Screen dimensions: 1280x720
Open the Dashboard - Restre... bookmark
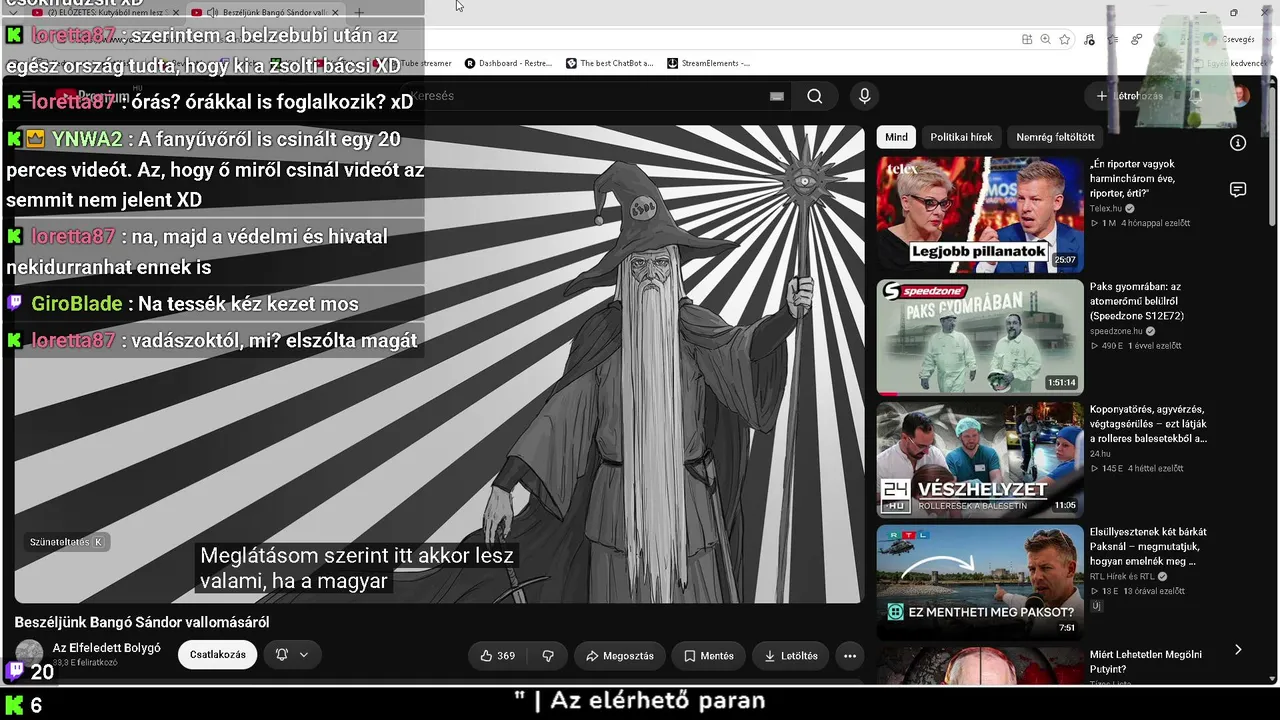coord(509,63)
